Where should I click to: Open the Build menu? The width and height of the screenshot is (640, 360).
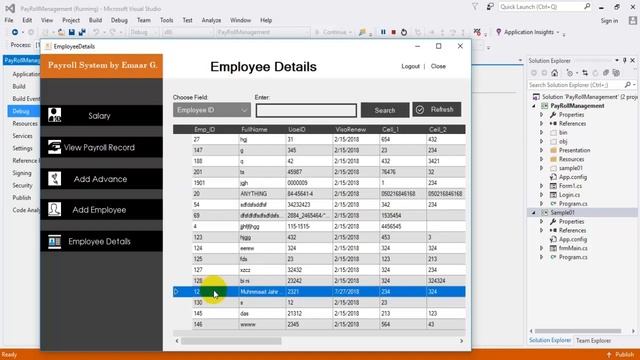click(x=95, y=20)
